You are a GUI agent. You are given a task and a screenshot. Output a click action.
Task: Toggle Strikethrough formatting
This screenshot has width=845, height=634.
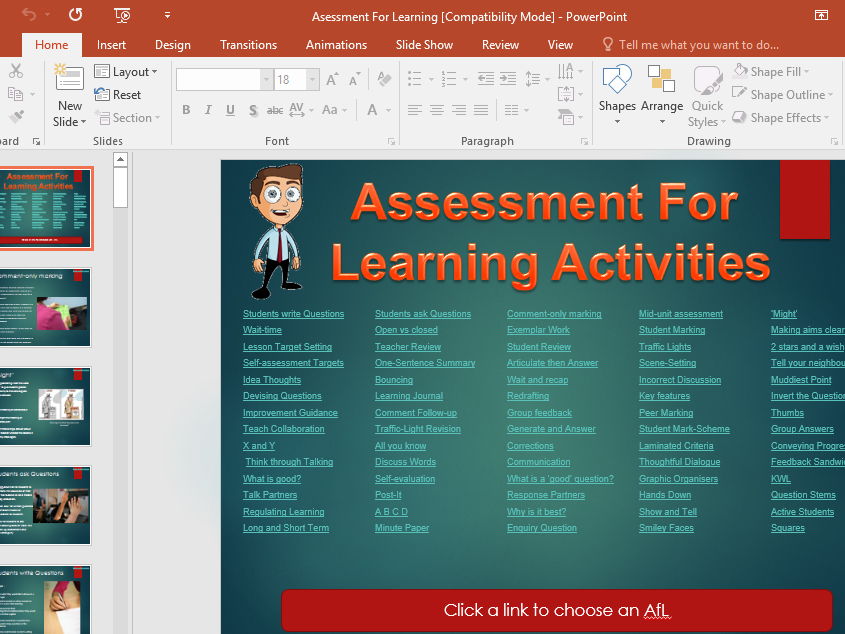click(x=275, y=111)
